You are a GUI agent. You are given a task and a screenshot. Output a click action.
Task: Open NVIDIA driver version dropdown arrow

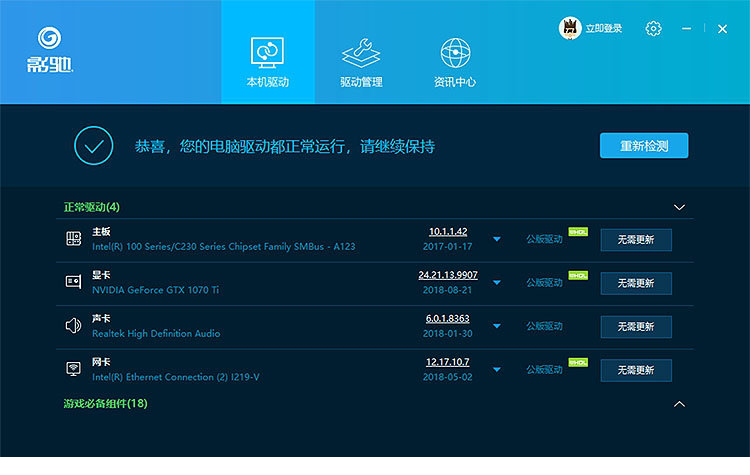click(496, 283)
